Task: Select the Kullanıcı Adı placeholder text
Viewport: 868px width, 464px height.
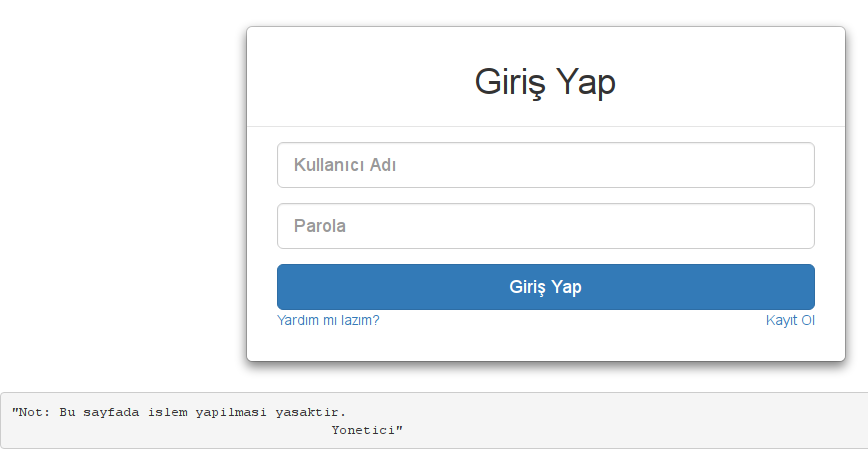Action: (345, 165)
